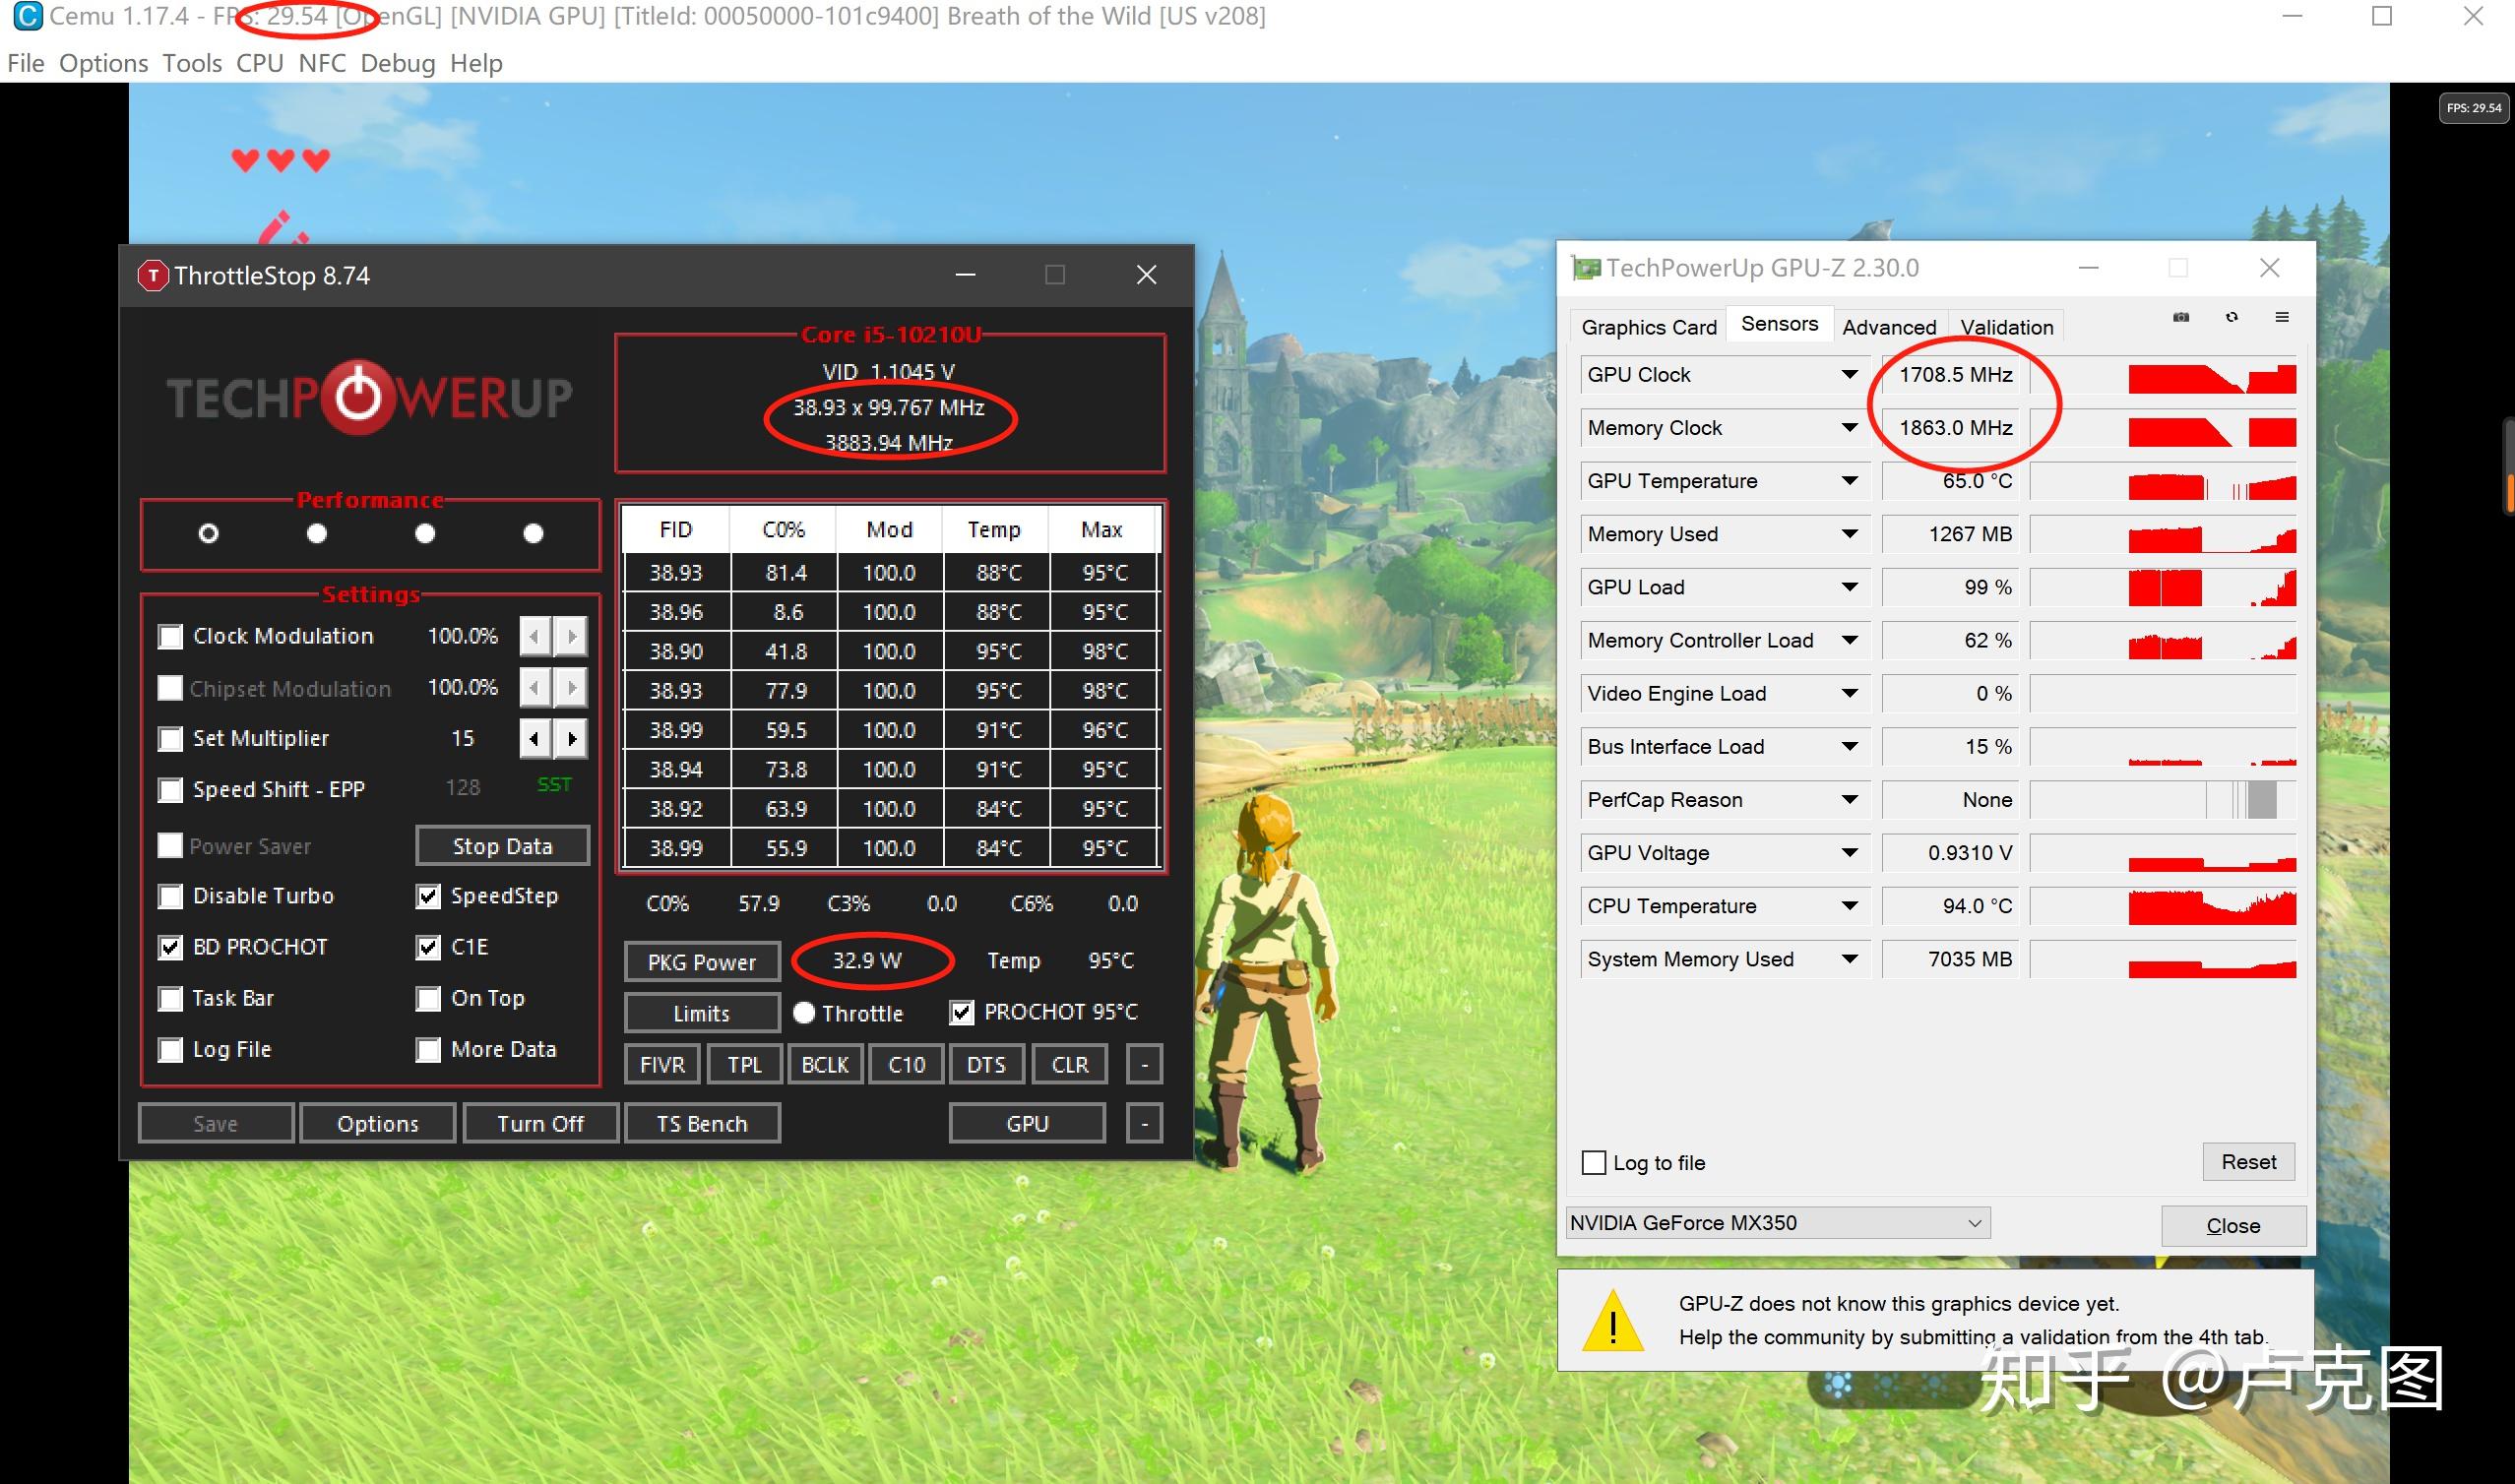Click the GPU Clock 1708.5 MHz value field
The height and width of the screenshot is (1484, 2515).
[1950, 374]
